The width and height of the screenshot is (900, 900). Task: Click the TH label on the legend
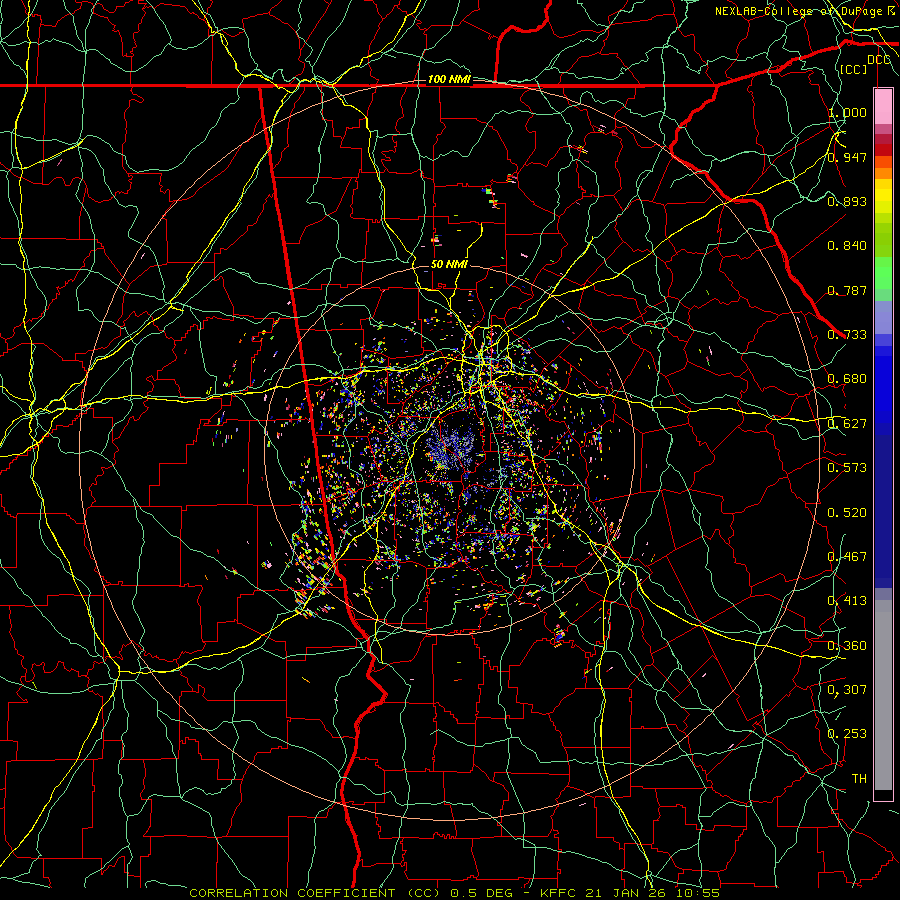point(859,779)
